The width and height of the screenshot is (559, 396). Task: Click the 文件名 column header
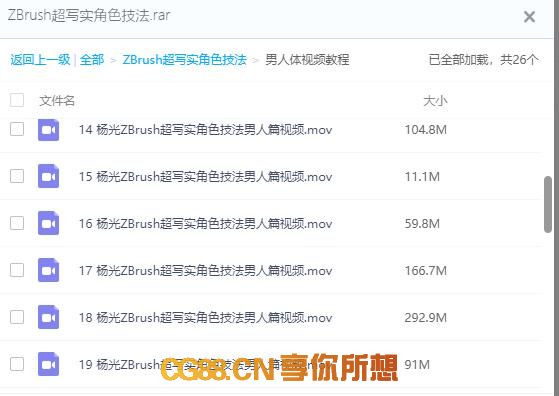click(x=57, y=101)
